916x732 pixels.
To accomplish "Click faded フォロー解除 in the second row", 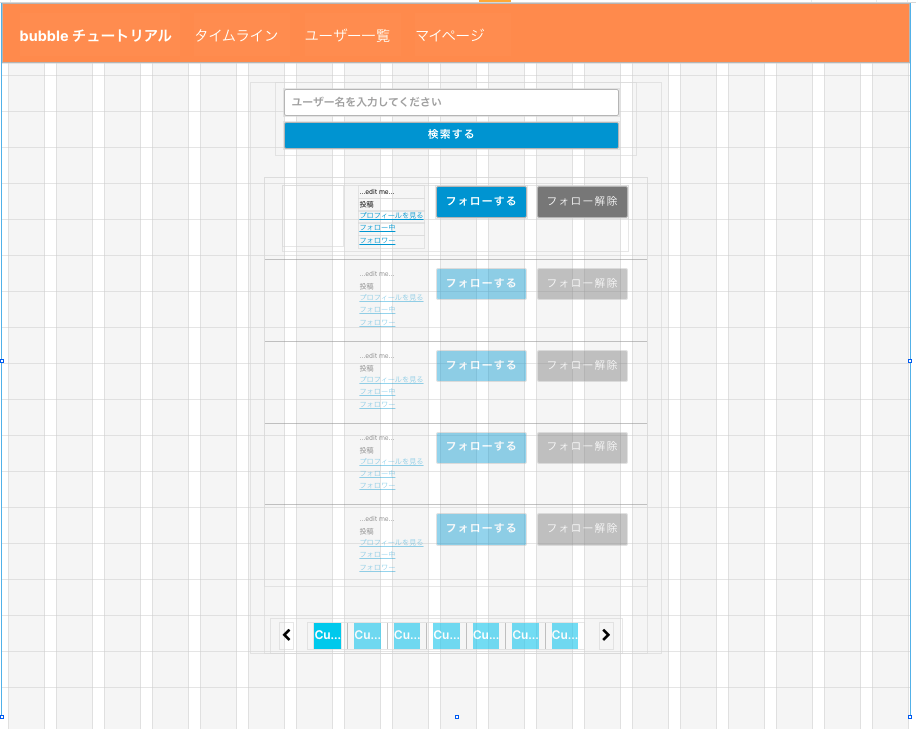I will [582, 283].
